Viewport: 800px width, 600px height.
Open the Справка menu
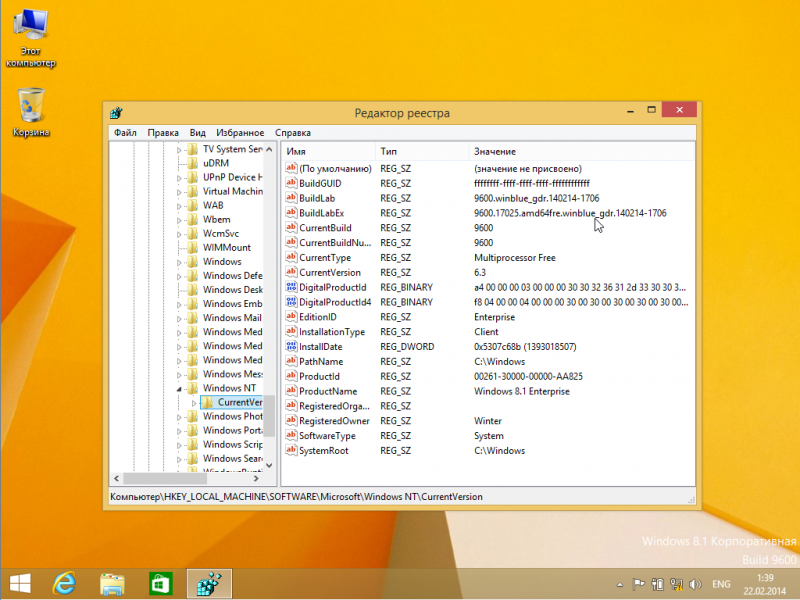[x=293, y=133]
